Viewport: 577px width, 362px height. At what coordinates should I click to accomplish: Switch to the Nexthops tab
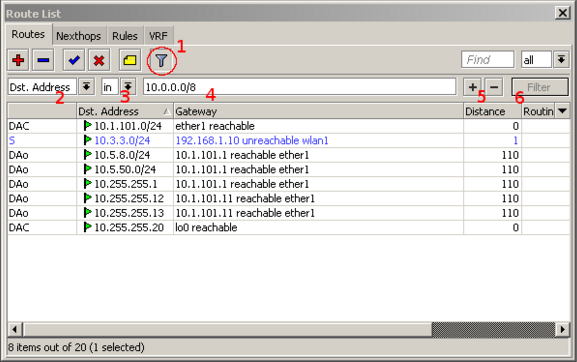(x=78, y=36)
